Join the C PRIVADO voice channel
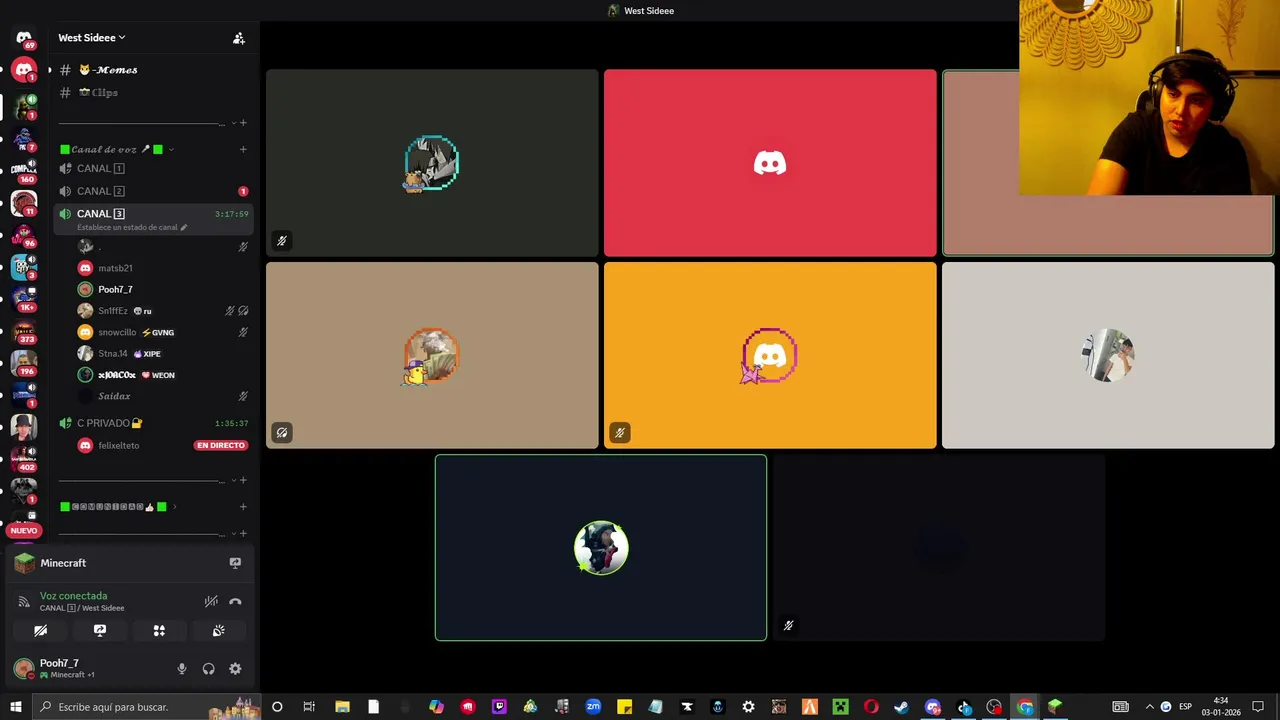Image resolution: width=1280 pixels, height=720 pixels. tap(108, 423)
